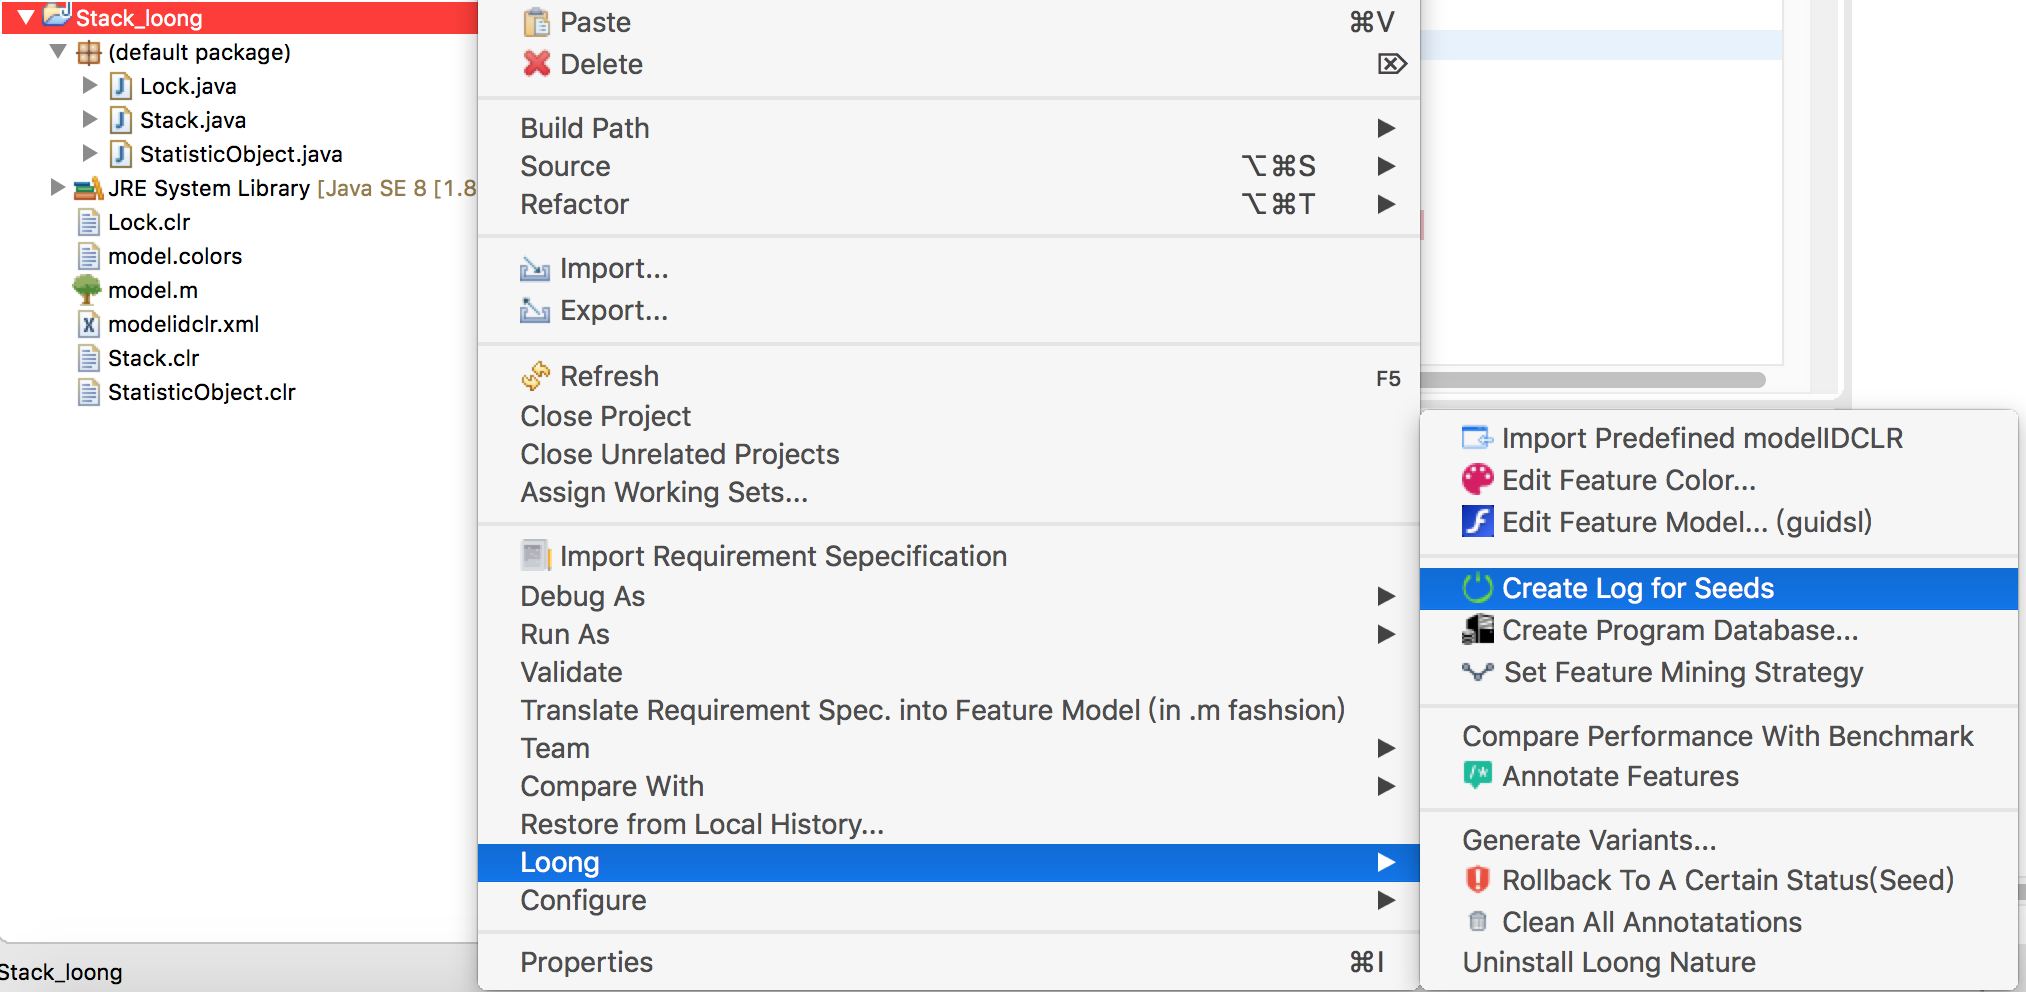Click the red Delete X icon
The height and width of the screenshot is (992, 2026).
point(537,64)
